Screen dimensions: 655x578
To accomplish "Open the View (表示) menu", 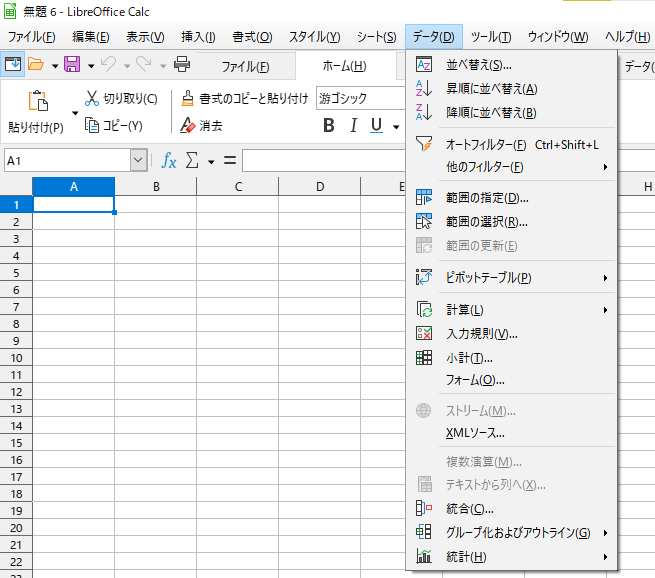I will [145, 37].
